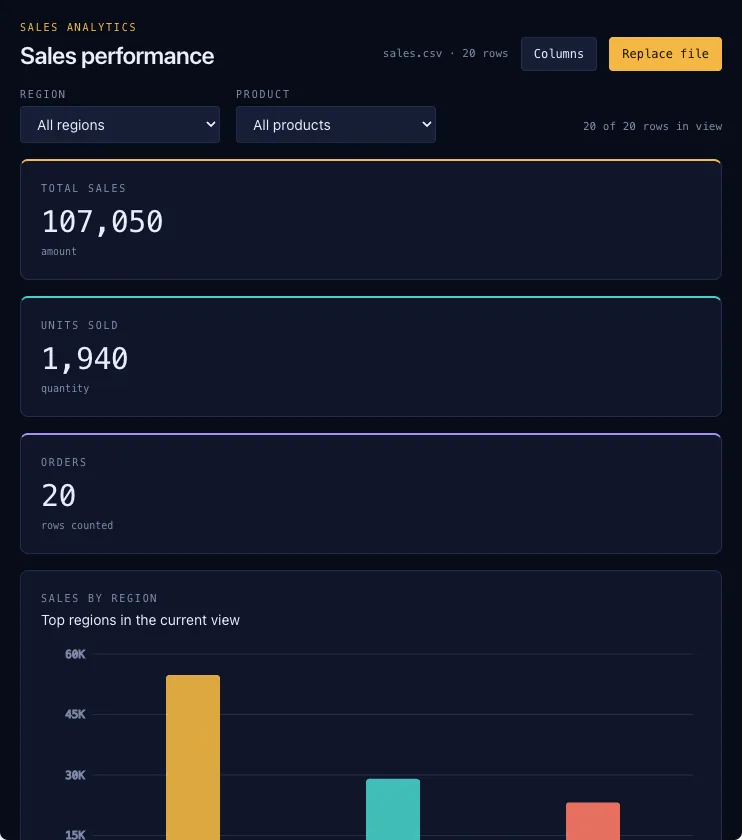Click the SALES BY REGION label
Viewport: 742px width, 840px height.
(x=99, y=598)
